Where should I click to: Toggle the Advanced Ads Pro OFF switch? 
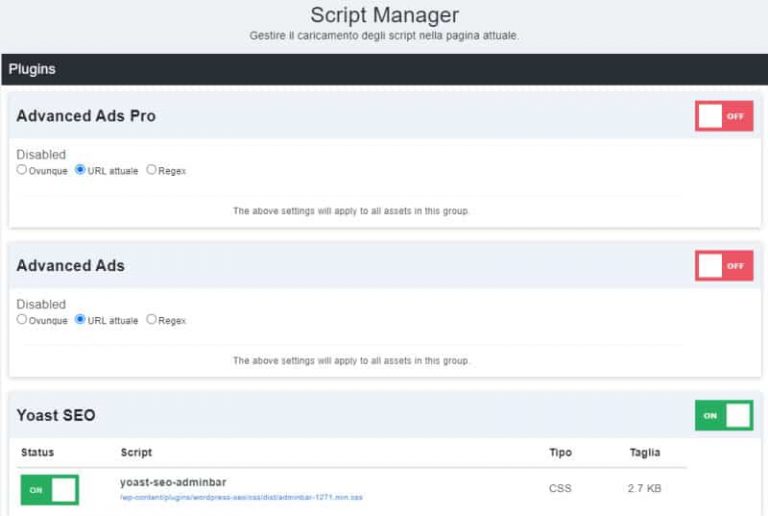tap(724, 116)
